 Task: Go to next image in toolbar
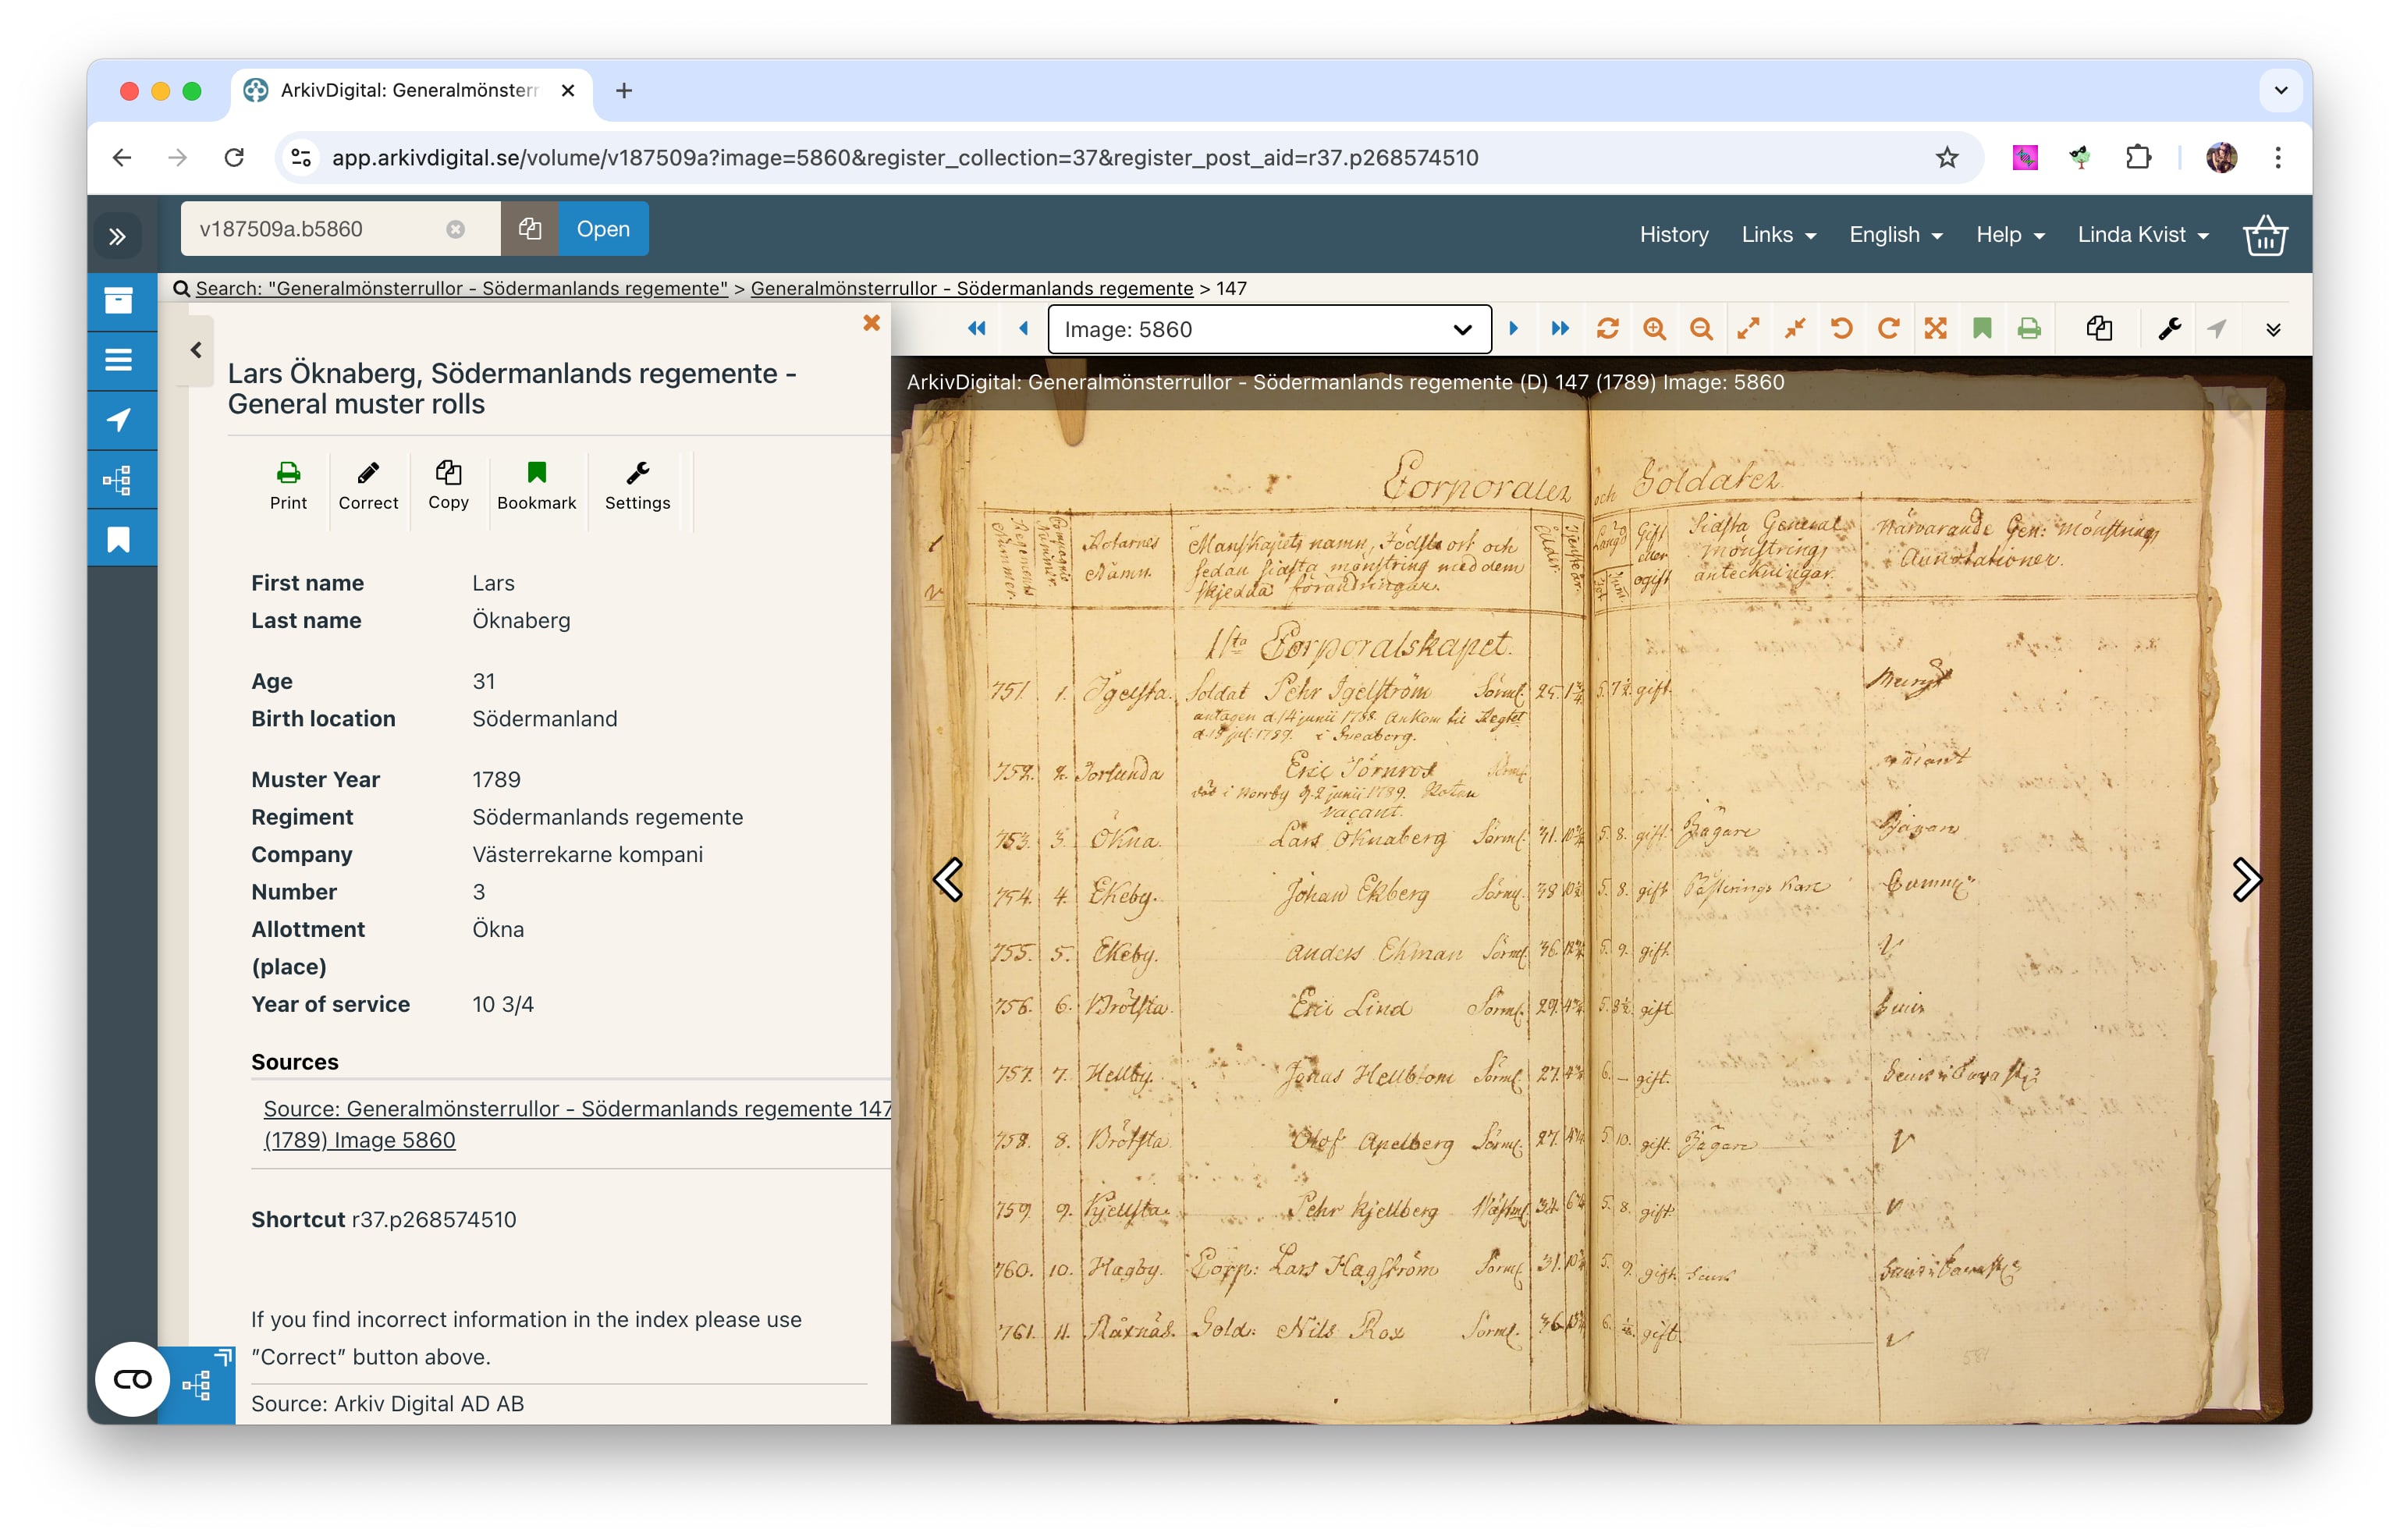tap(1513, 329)
